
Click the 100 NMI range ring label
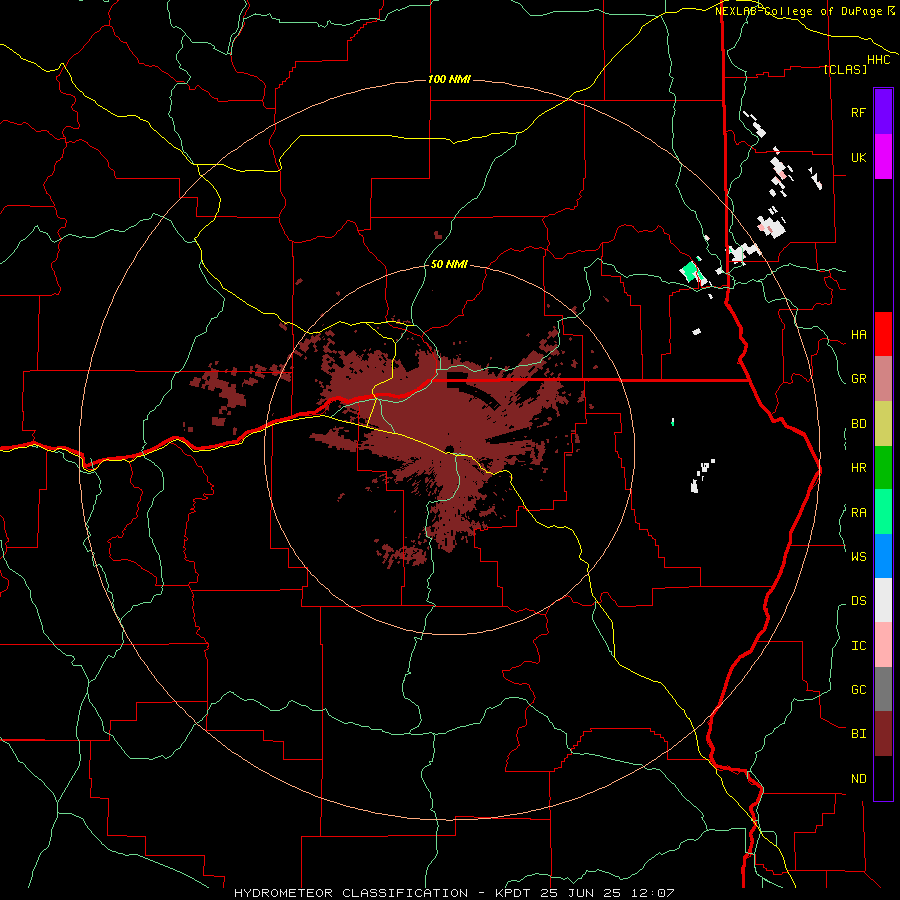(449, 79)
